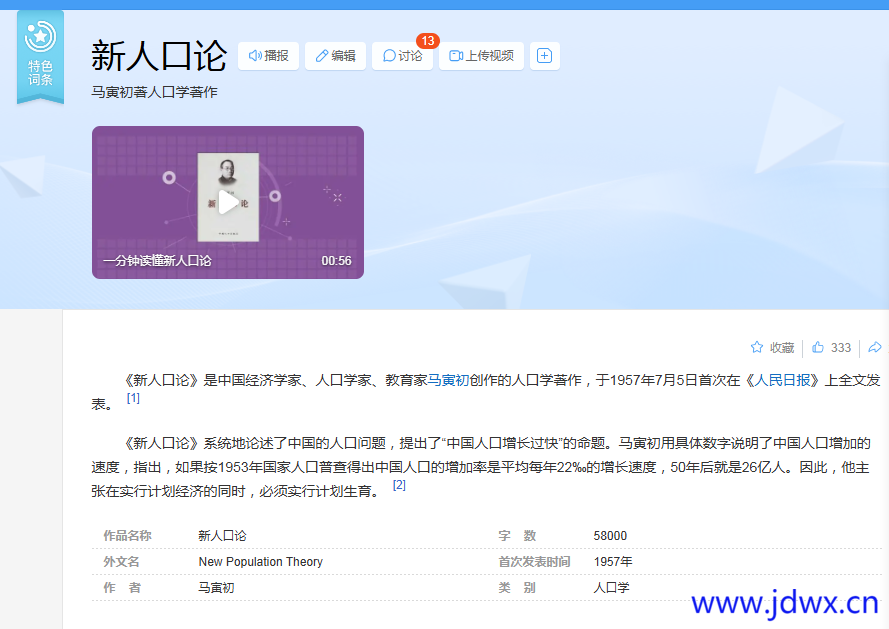Click the 作者 field label
889x629 pixels.
(122, 588)
